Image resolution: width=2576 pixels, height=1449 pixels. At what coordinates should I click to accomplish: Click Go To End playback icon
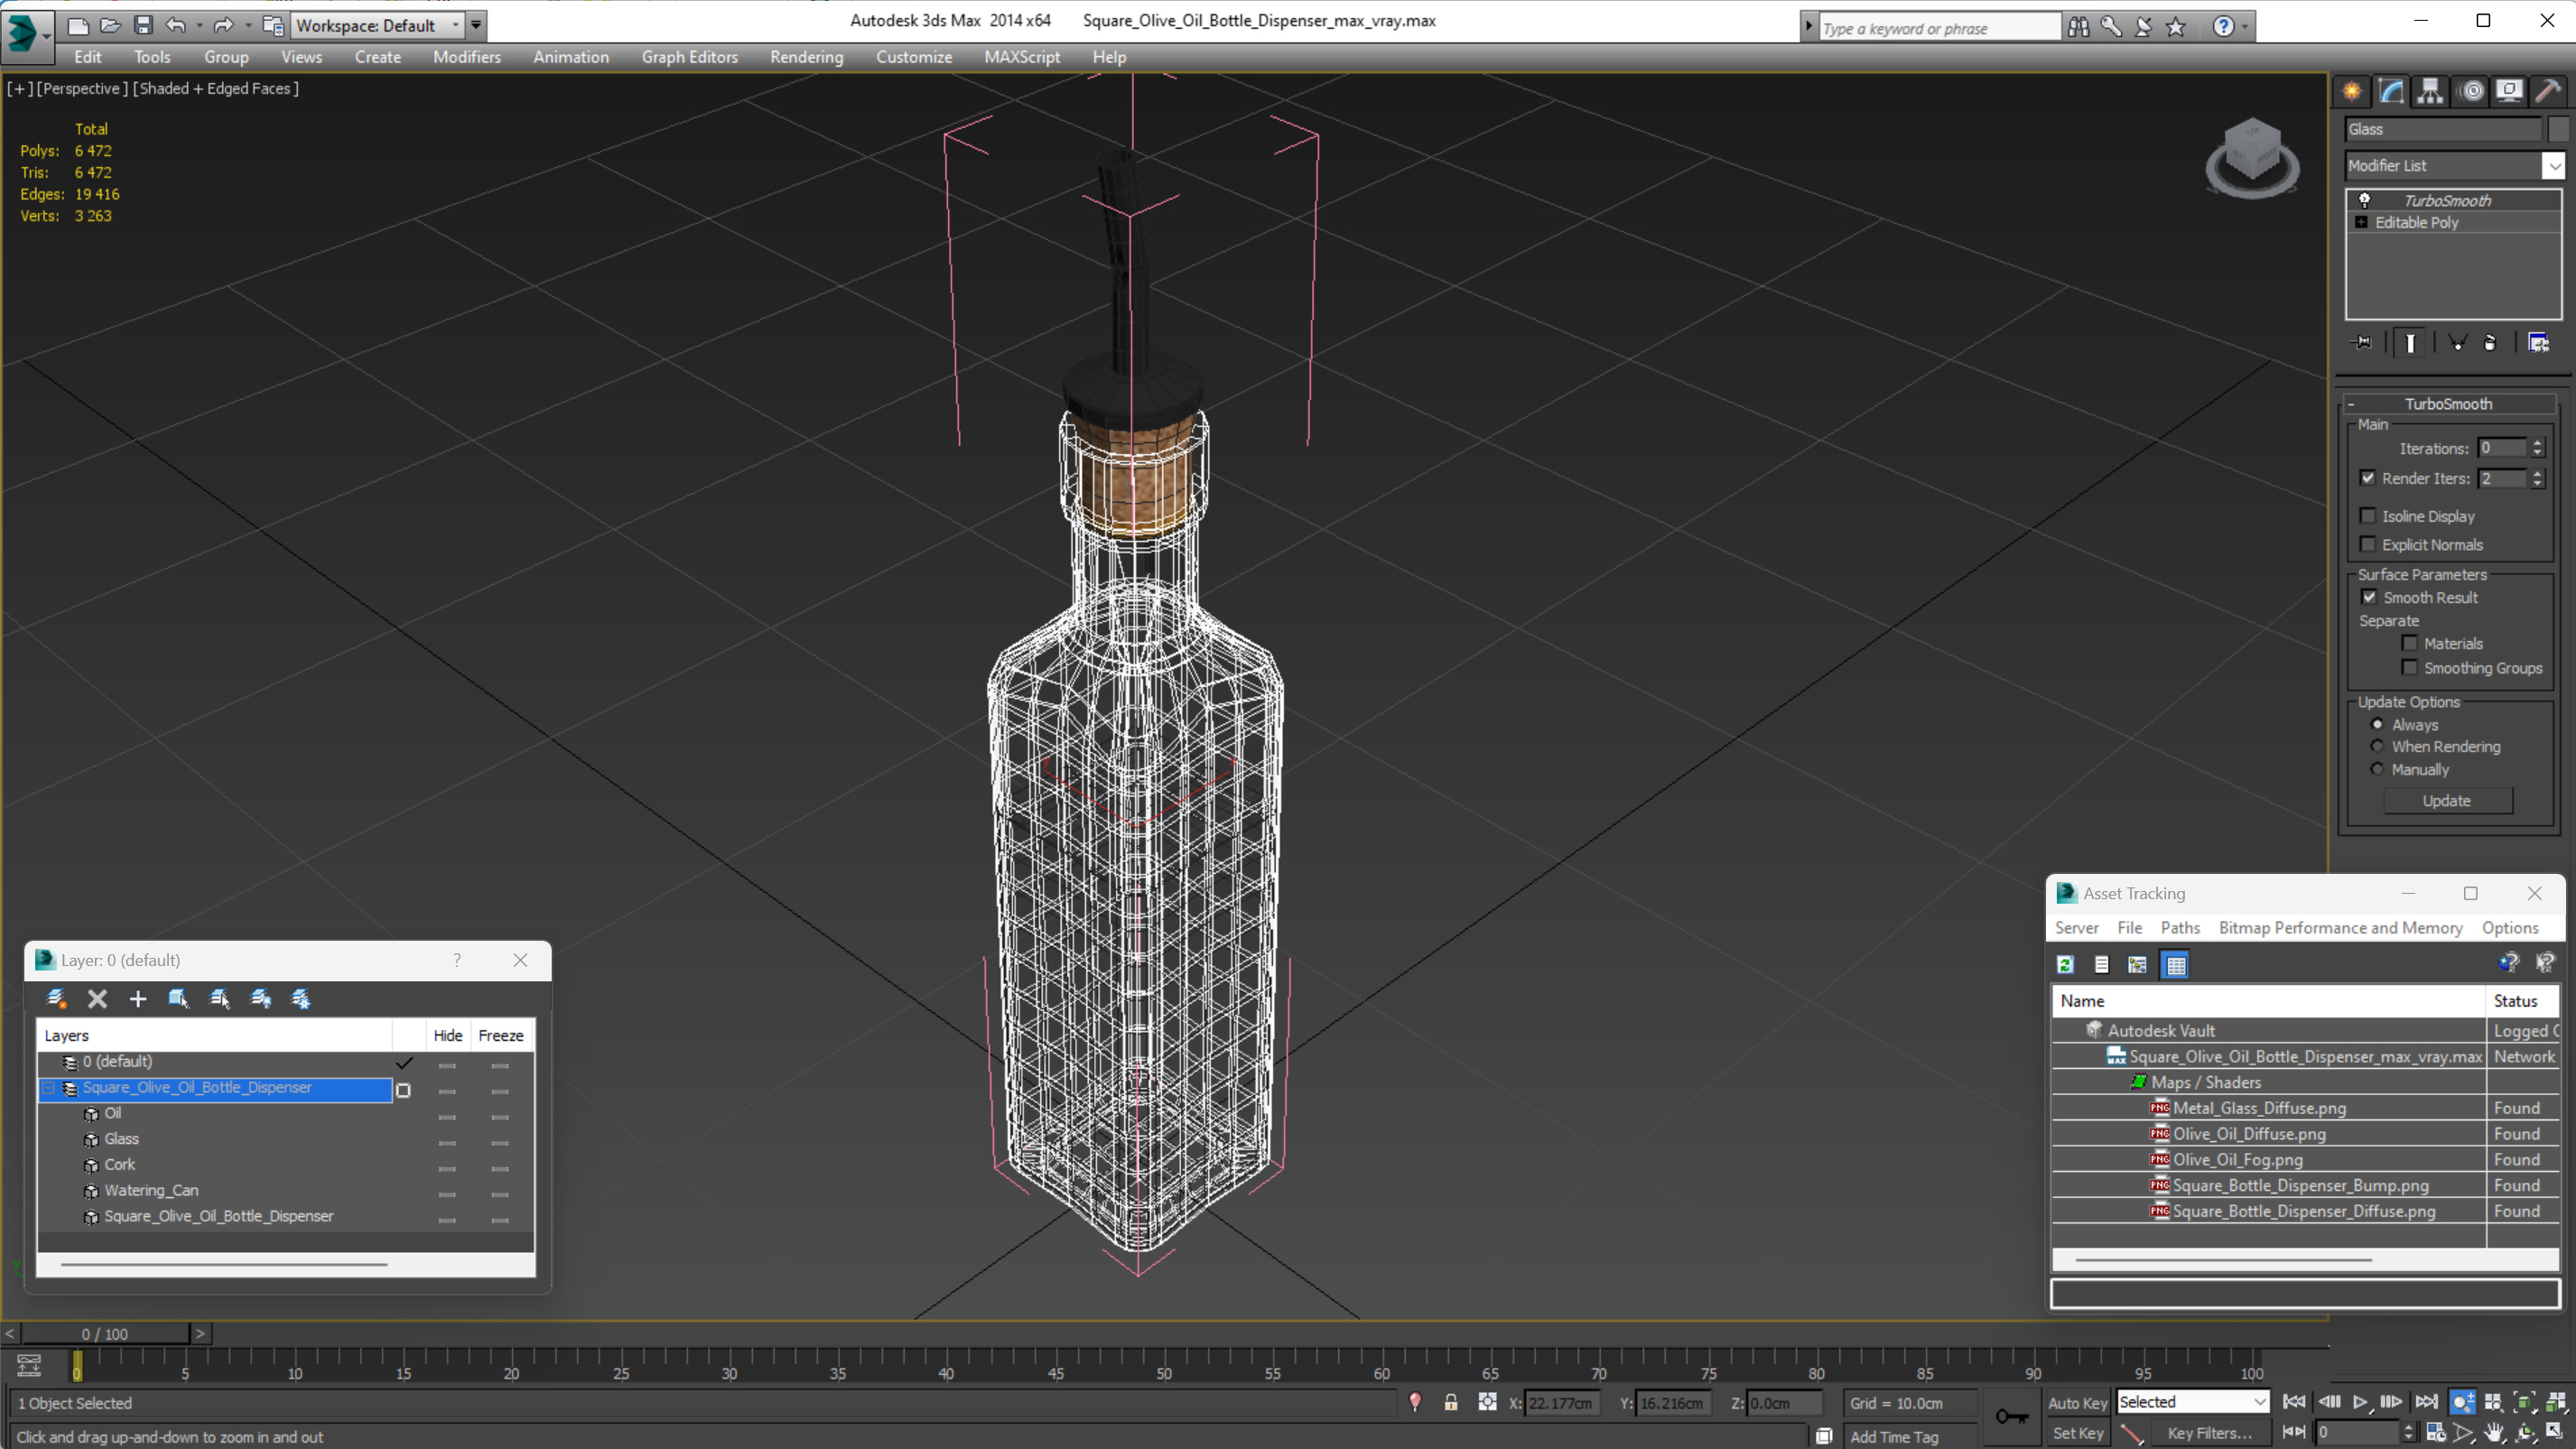(2426, 1402)
